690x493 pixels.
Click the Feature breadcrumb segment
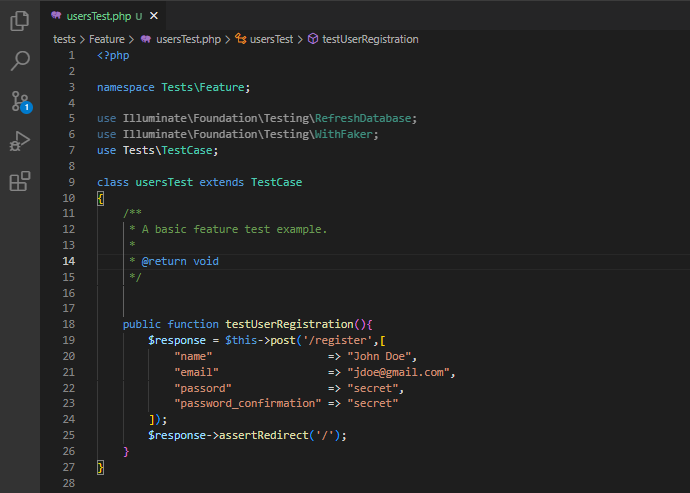107,39
